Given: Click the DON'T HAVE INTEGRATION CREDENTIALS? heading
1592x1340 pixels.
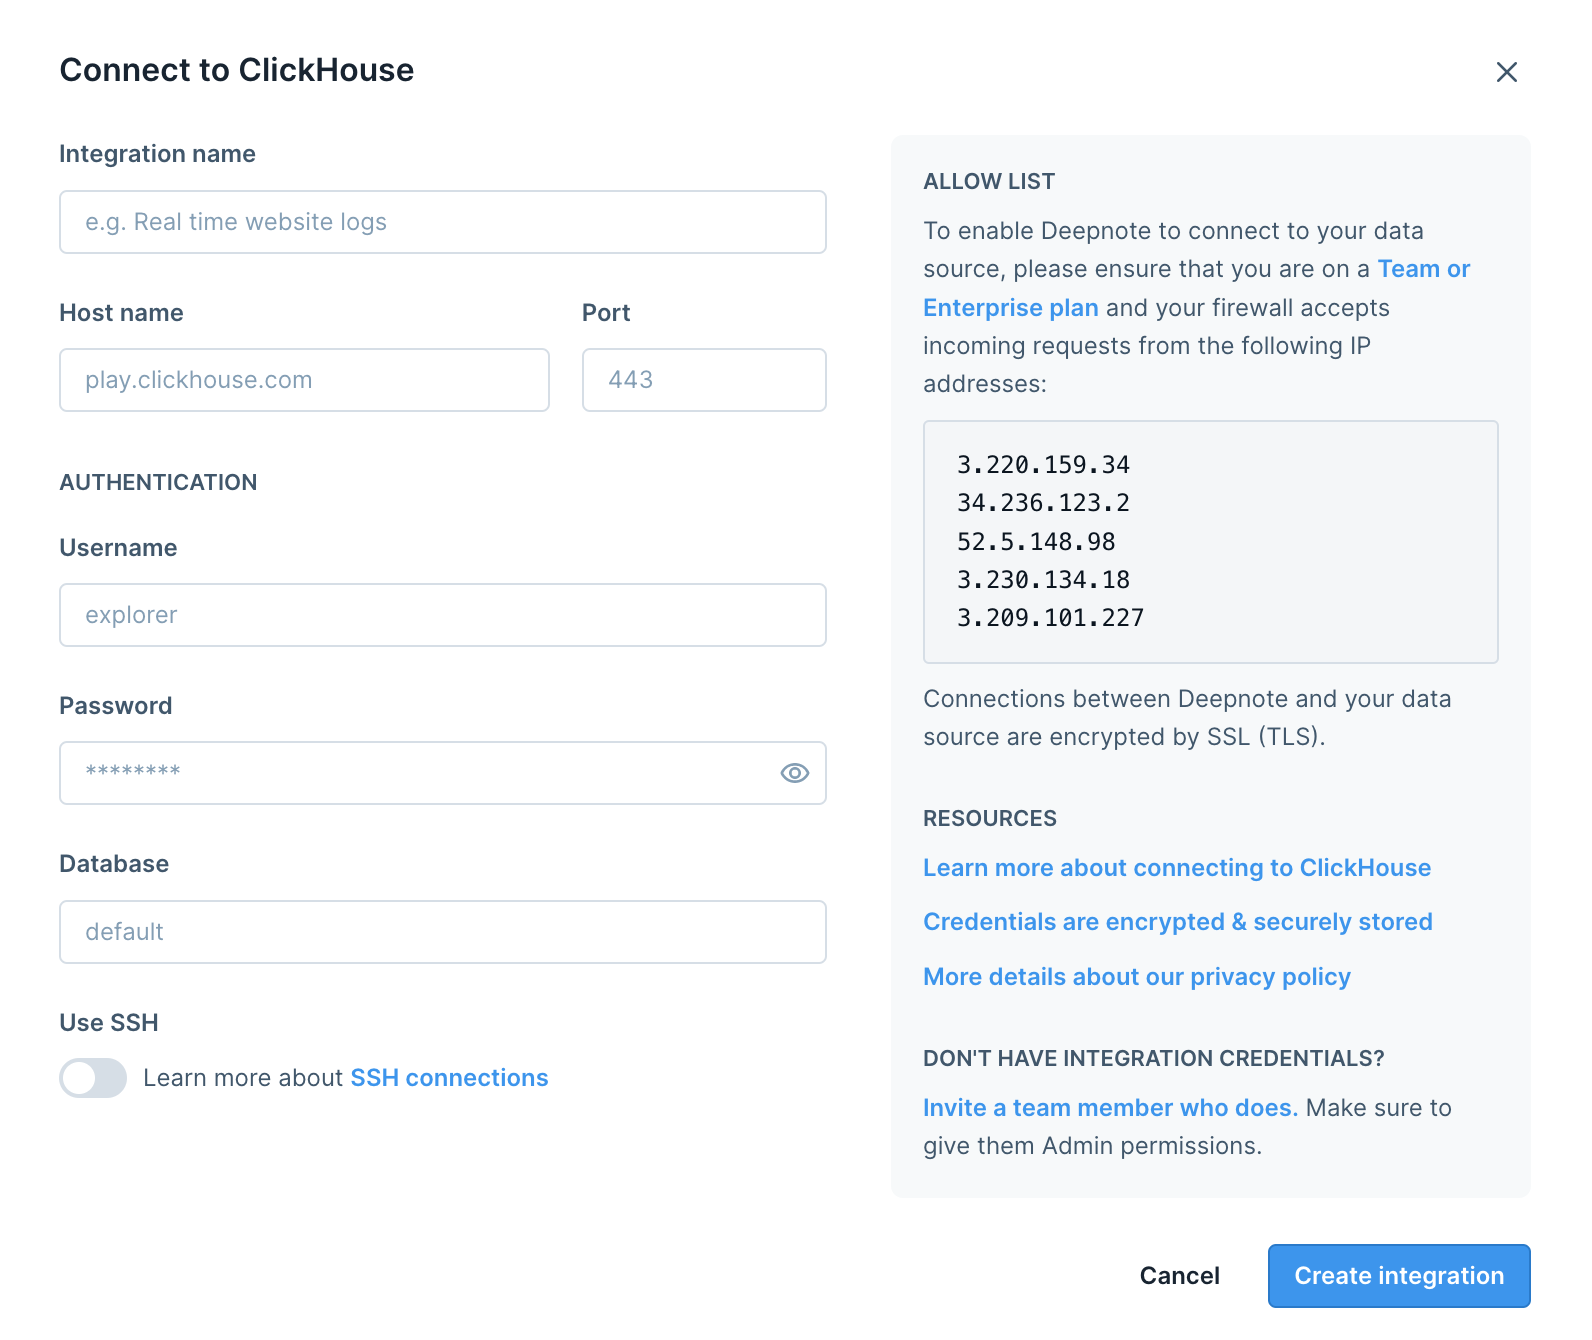Looking at the screenshot, I should pyautogui.click(x=1154, y=1059).
